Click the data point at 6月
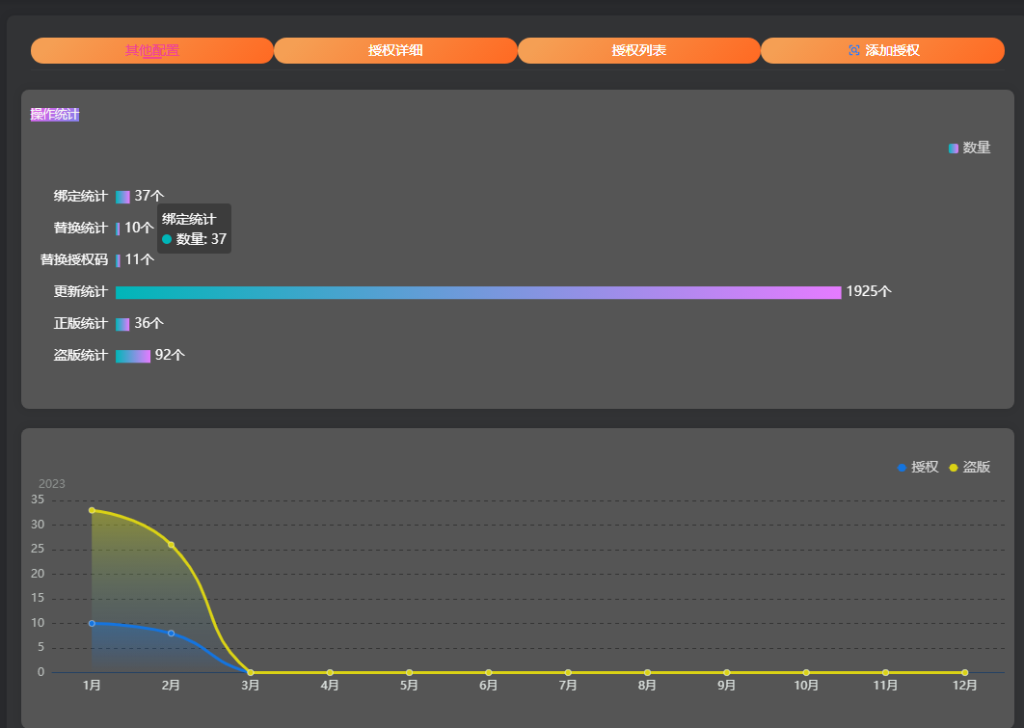This screenshot has height=728, width=1024. 488,672
